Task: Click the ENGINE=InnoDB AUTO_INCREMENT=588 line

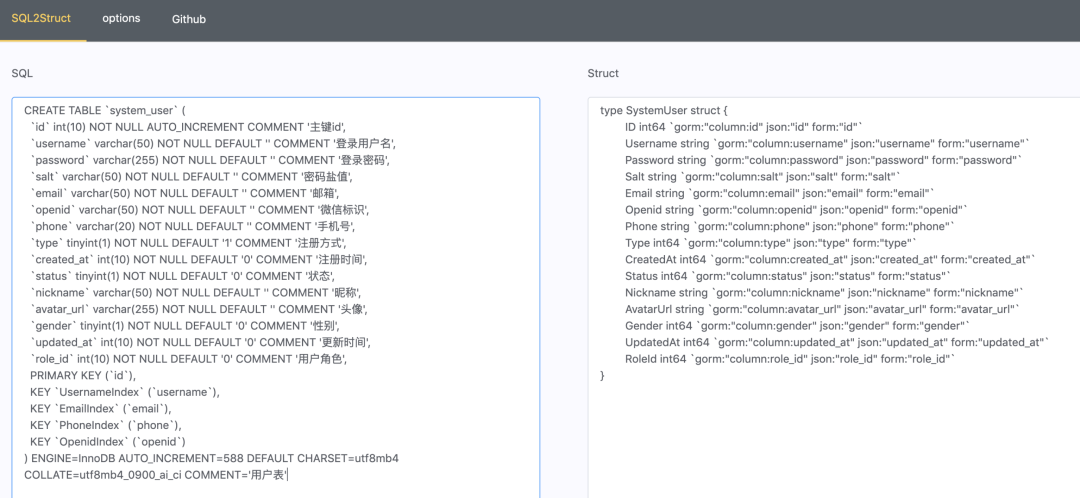Action: point(212,458)
